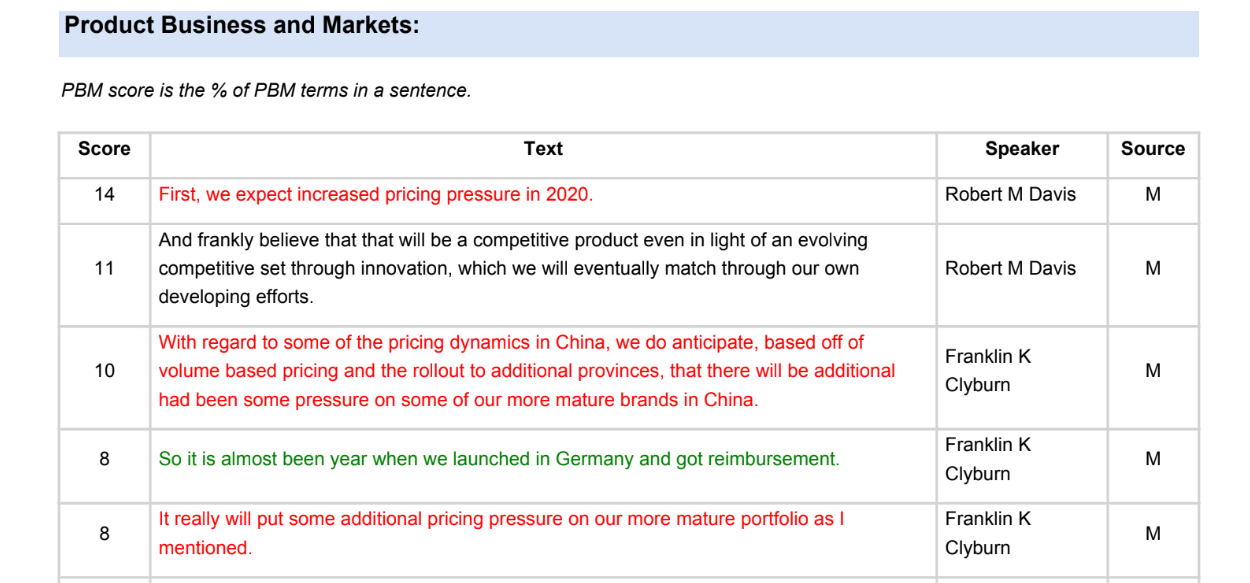Click the Score column header
The width and height of the screenshot is (1250, 583).
pos(104,149)
